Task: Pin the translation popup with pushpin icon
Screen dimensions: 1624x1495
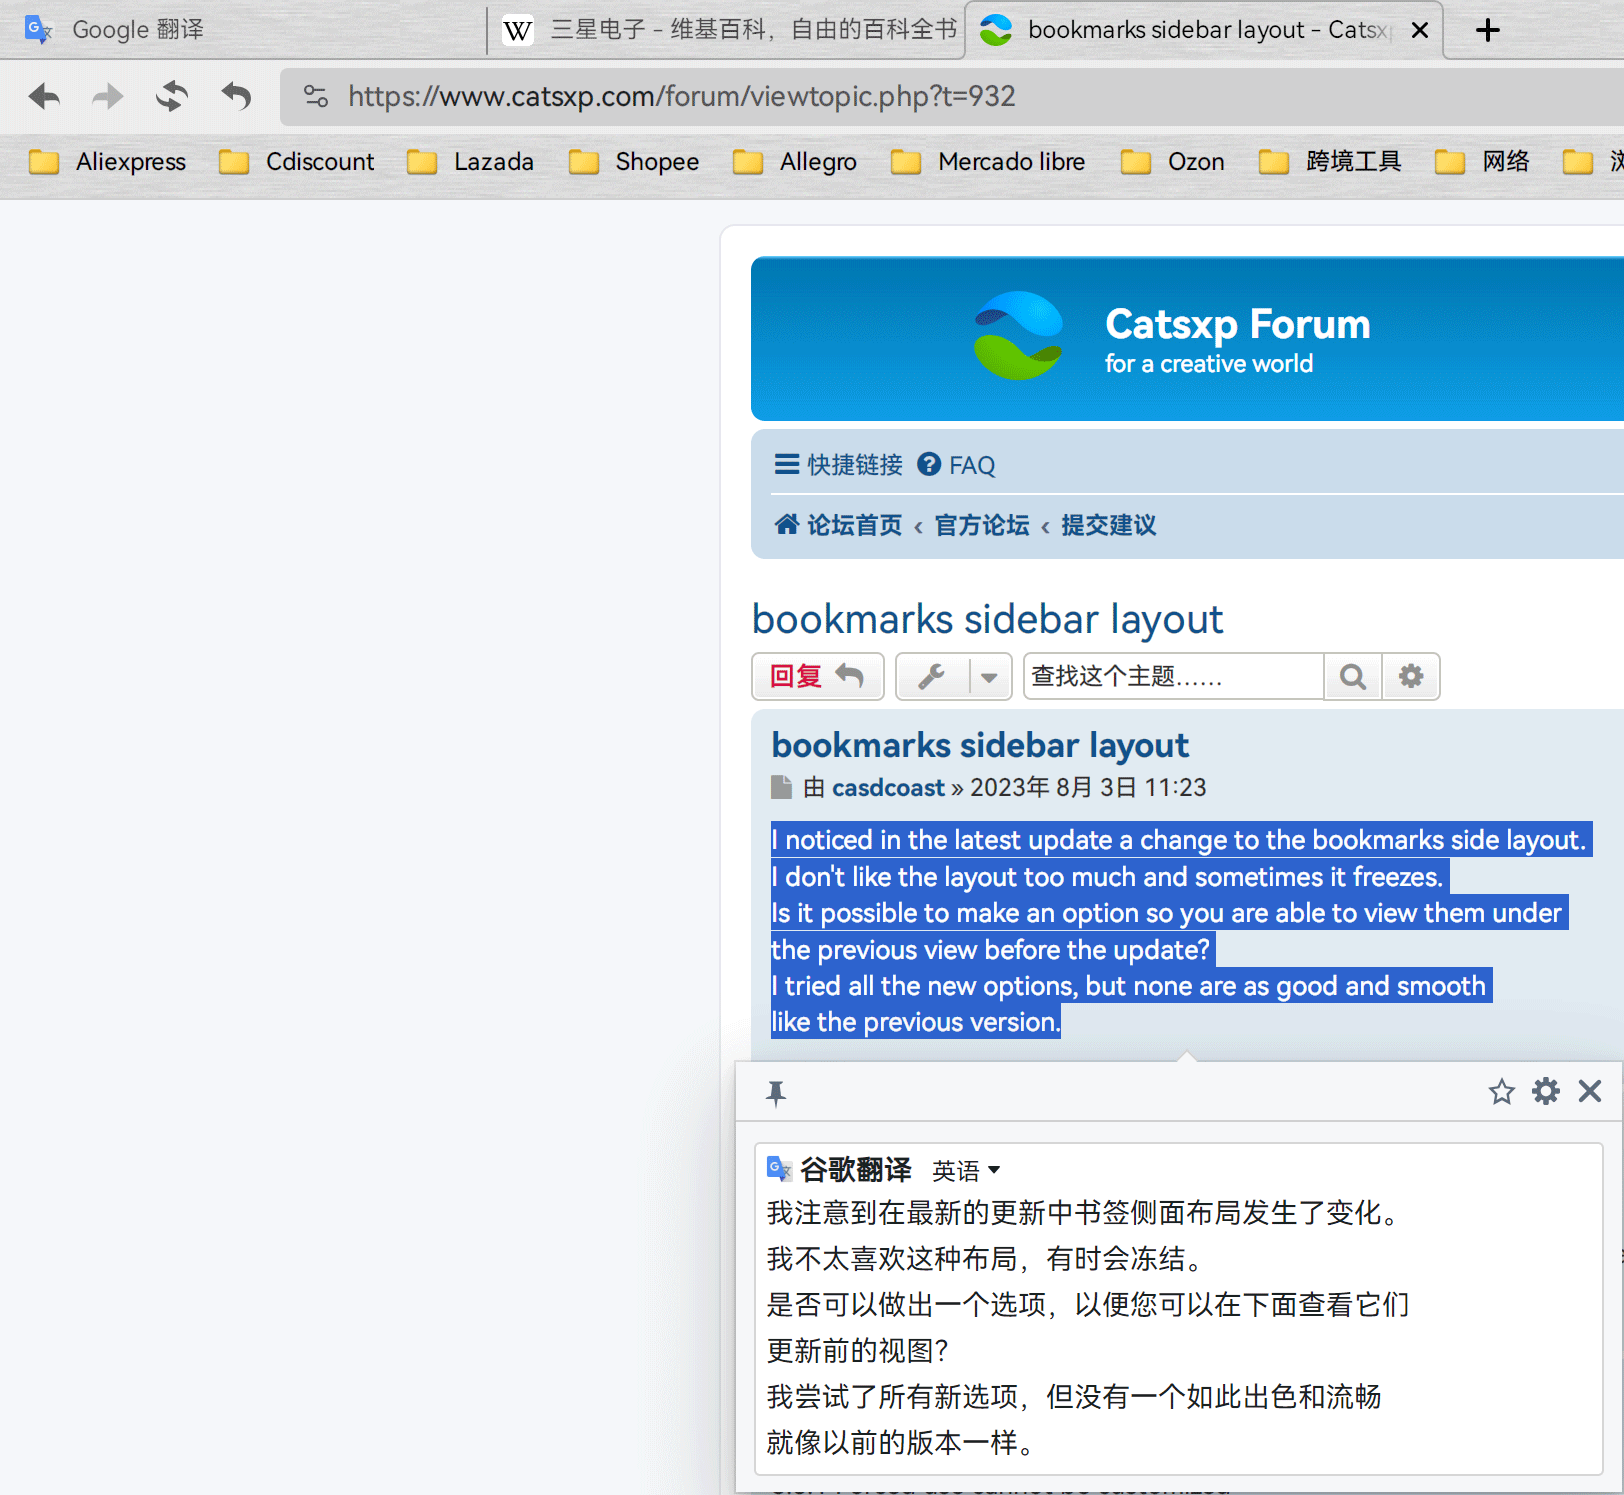Action: [776, 1093]
